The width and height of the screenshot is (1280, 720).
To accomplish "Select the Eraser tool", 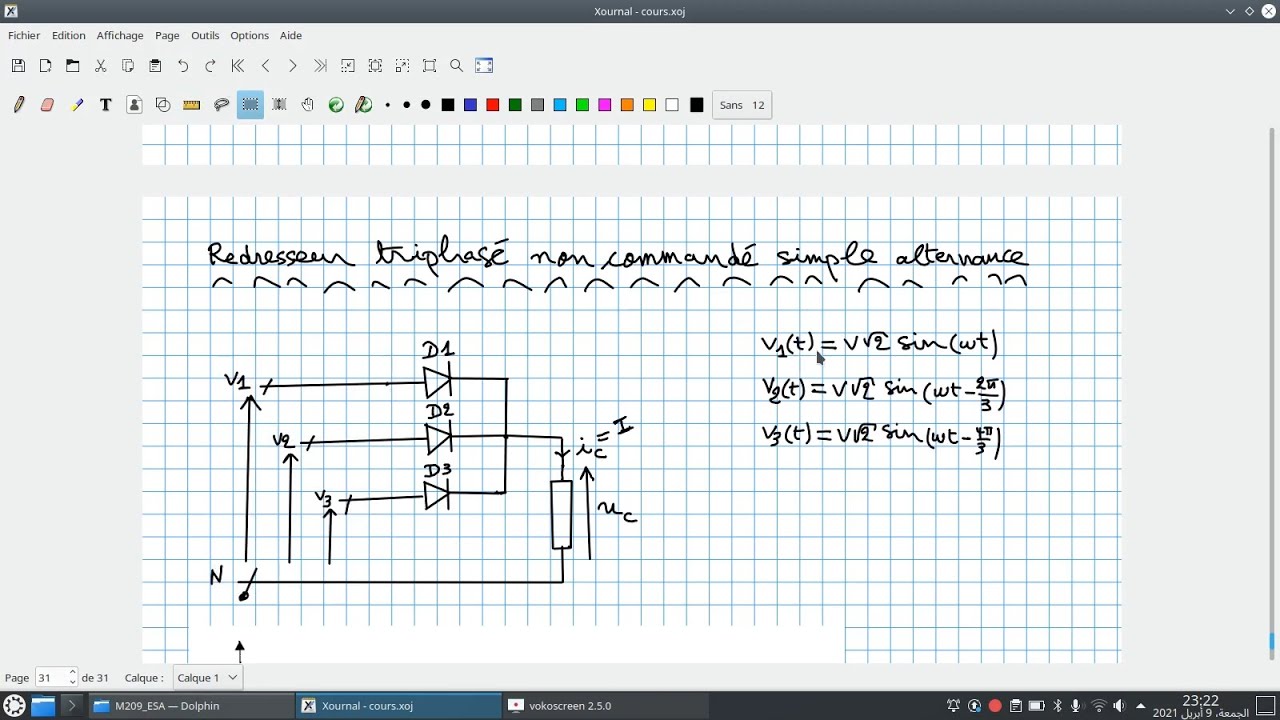I will 47,105.
